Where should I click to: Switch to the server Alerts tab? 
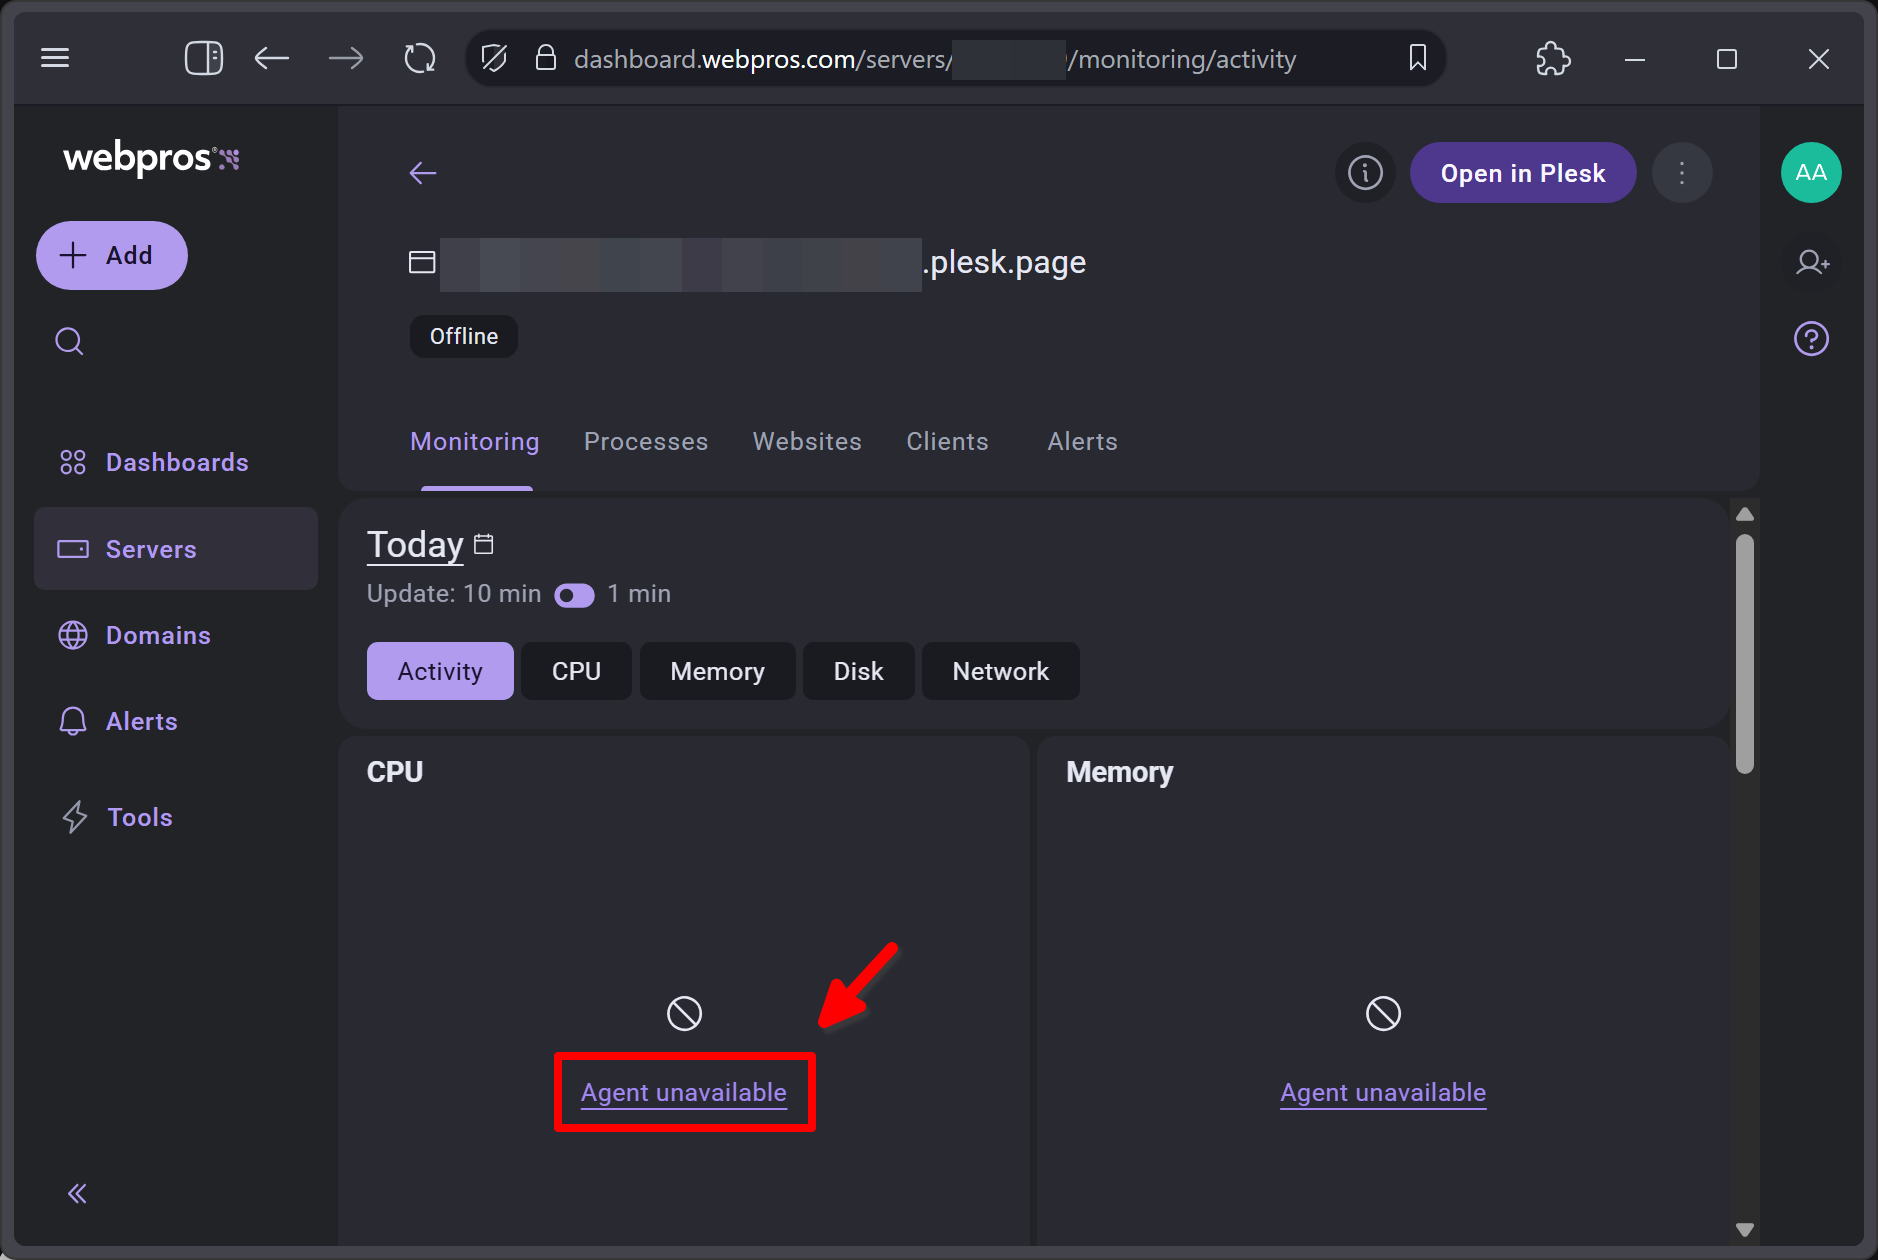[1082, 441]
